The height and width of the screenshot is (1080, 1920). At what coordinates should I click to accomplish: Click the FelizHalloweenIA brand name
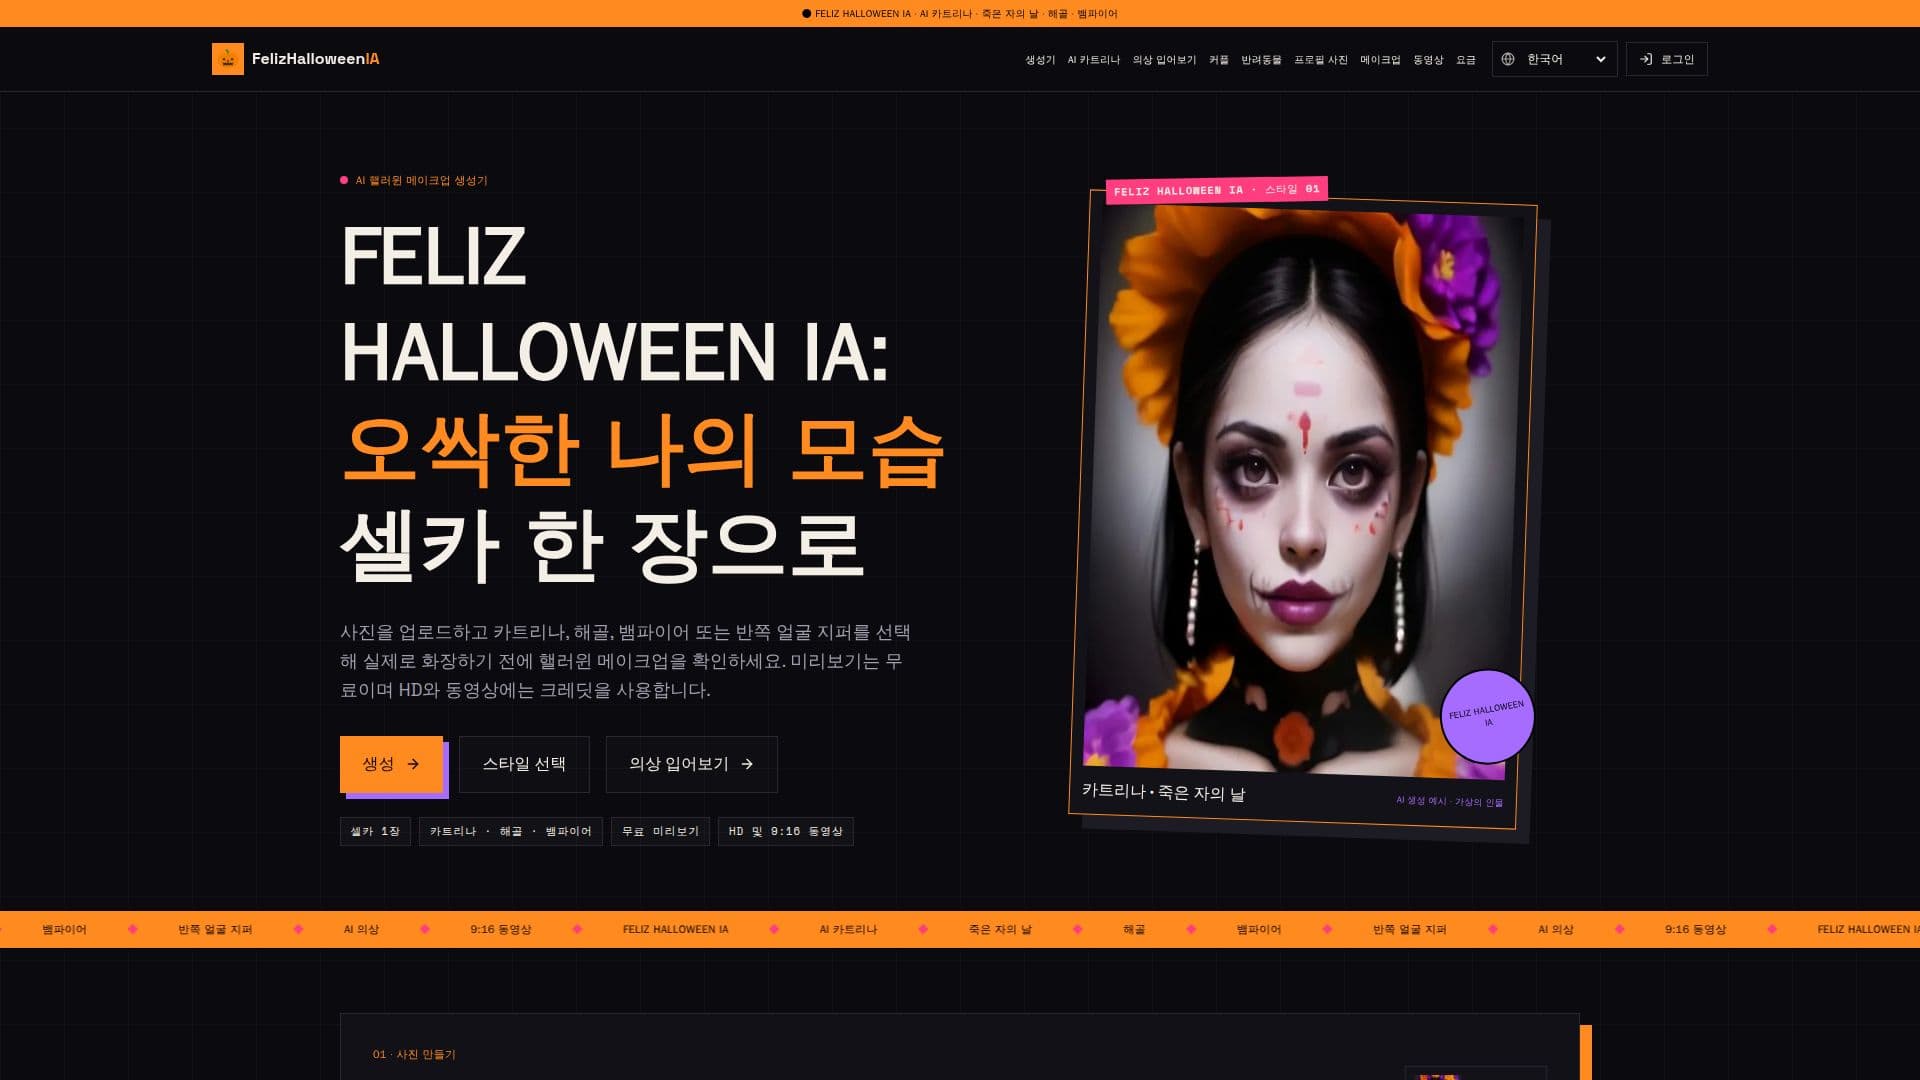(315, 59)
